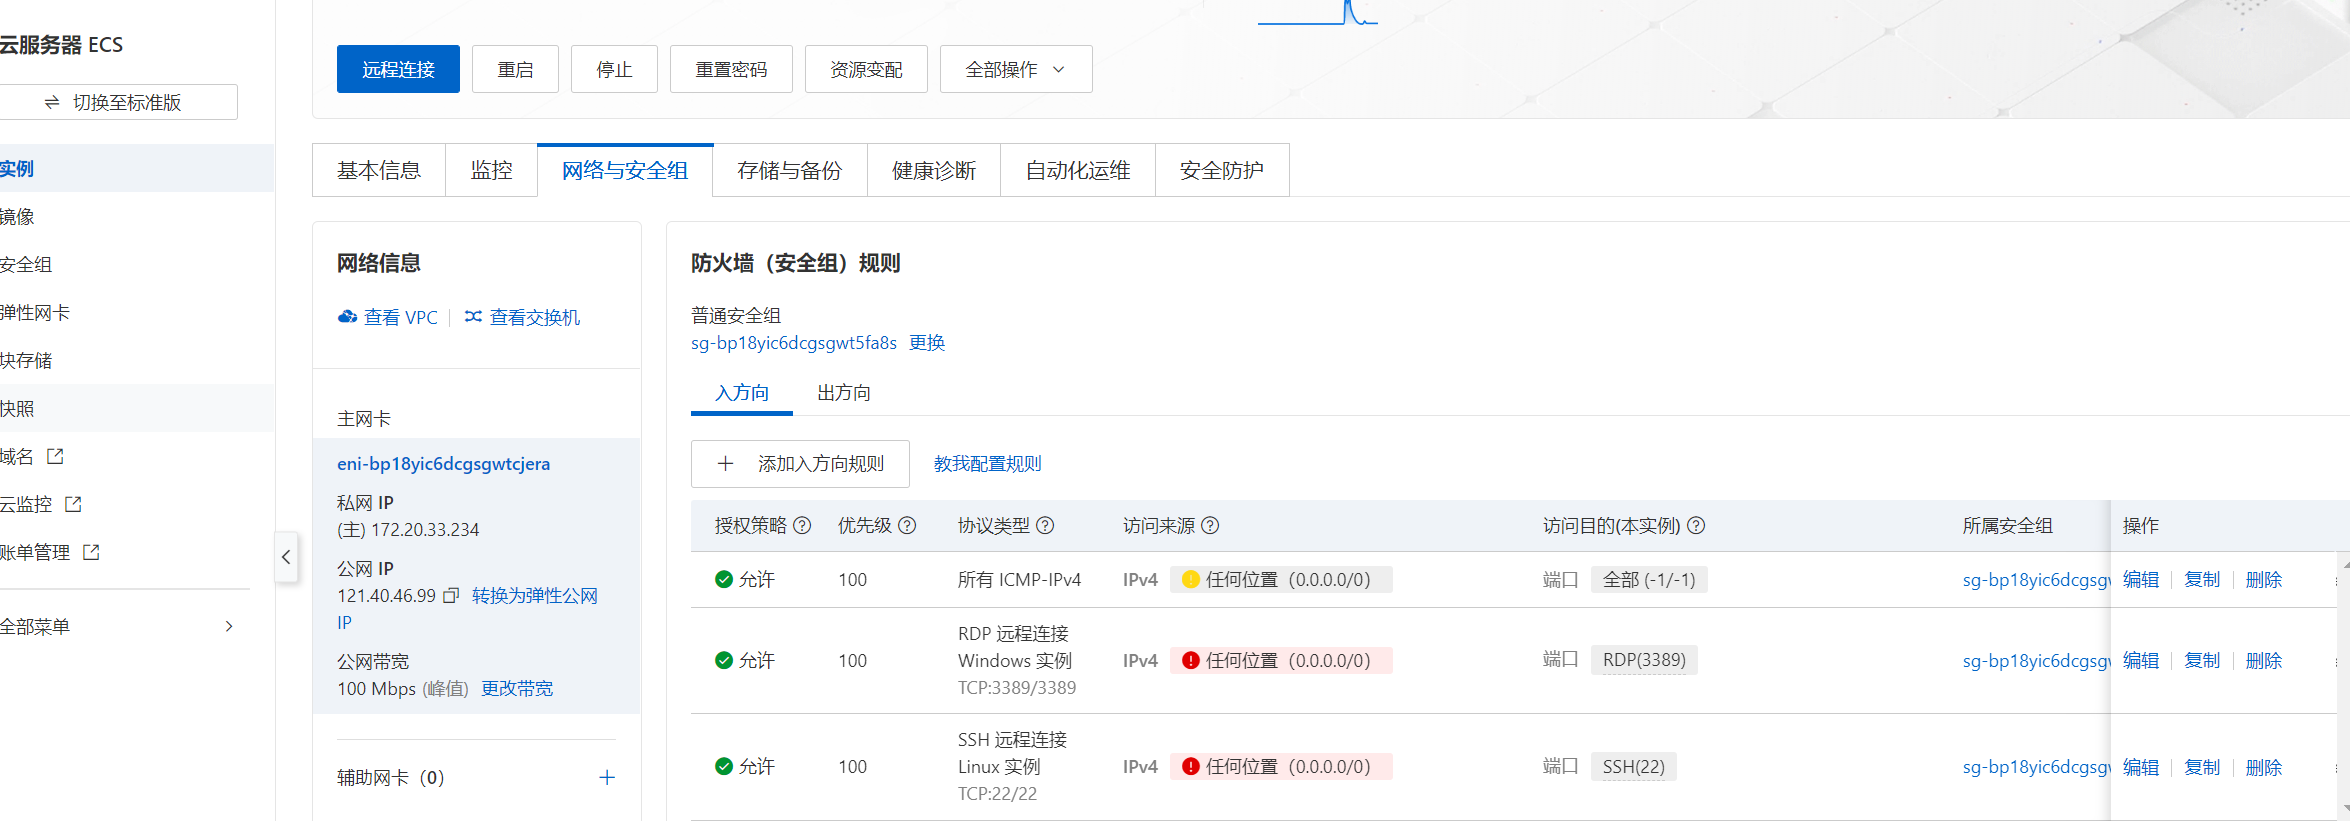Click green allow checkmark in SSH row
Image resolution: width=2350 pixels, height=821 pixels.
click(724, 767)
